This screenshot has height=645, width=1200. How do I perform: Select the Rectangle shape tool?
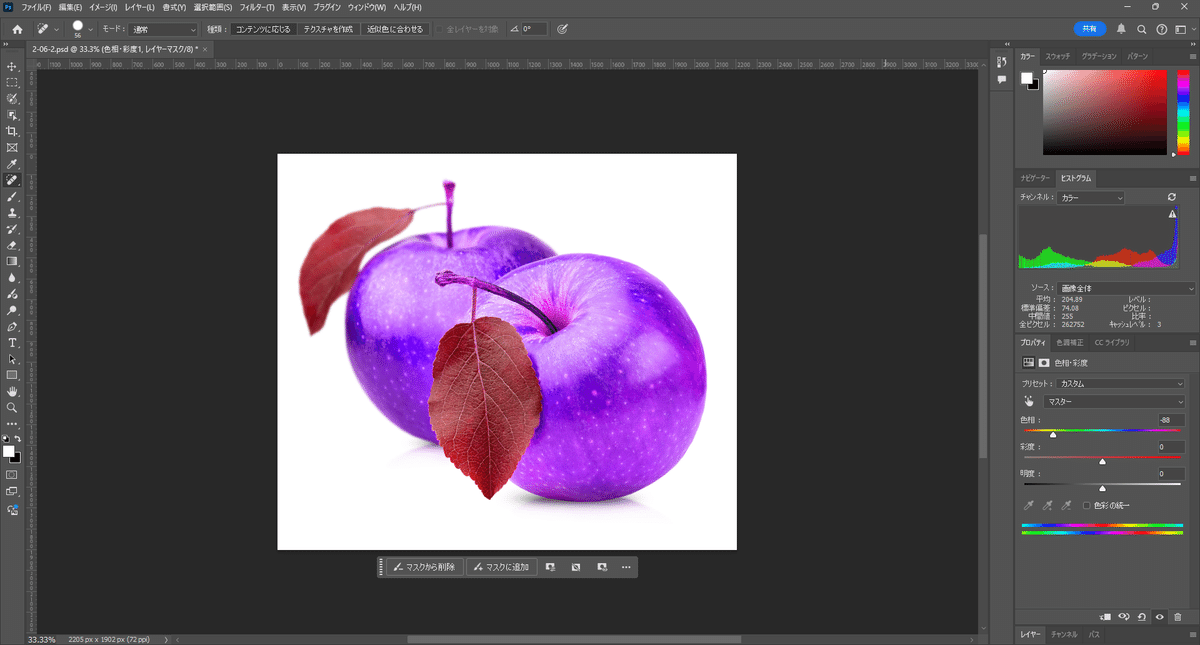(x=12, y=375)
